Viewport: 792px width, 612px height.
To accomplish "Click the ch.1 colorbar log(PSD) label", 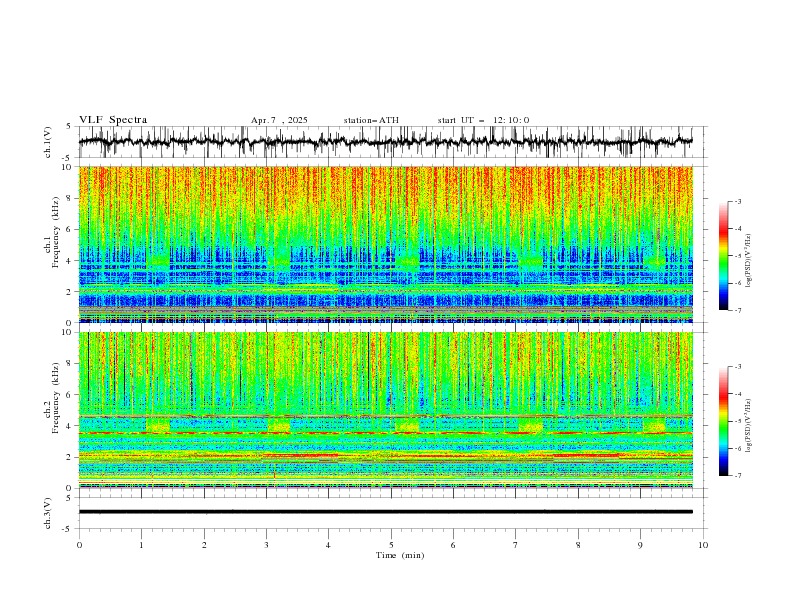I will pyautogui.click(x=749, y=261).
